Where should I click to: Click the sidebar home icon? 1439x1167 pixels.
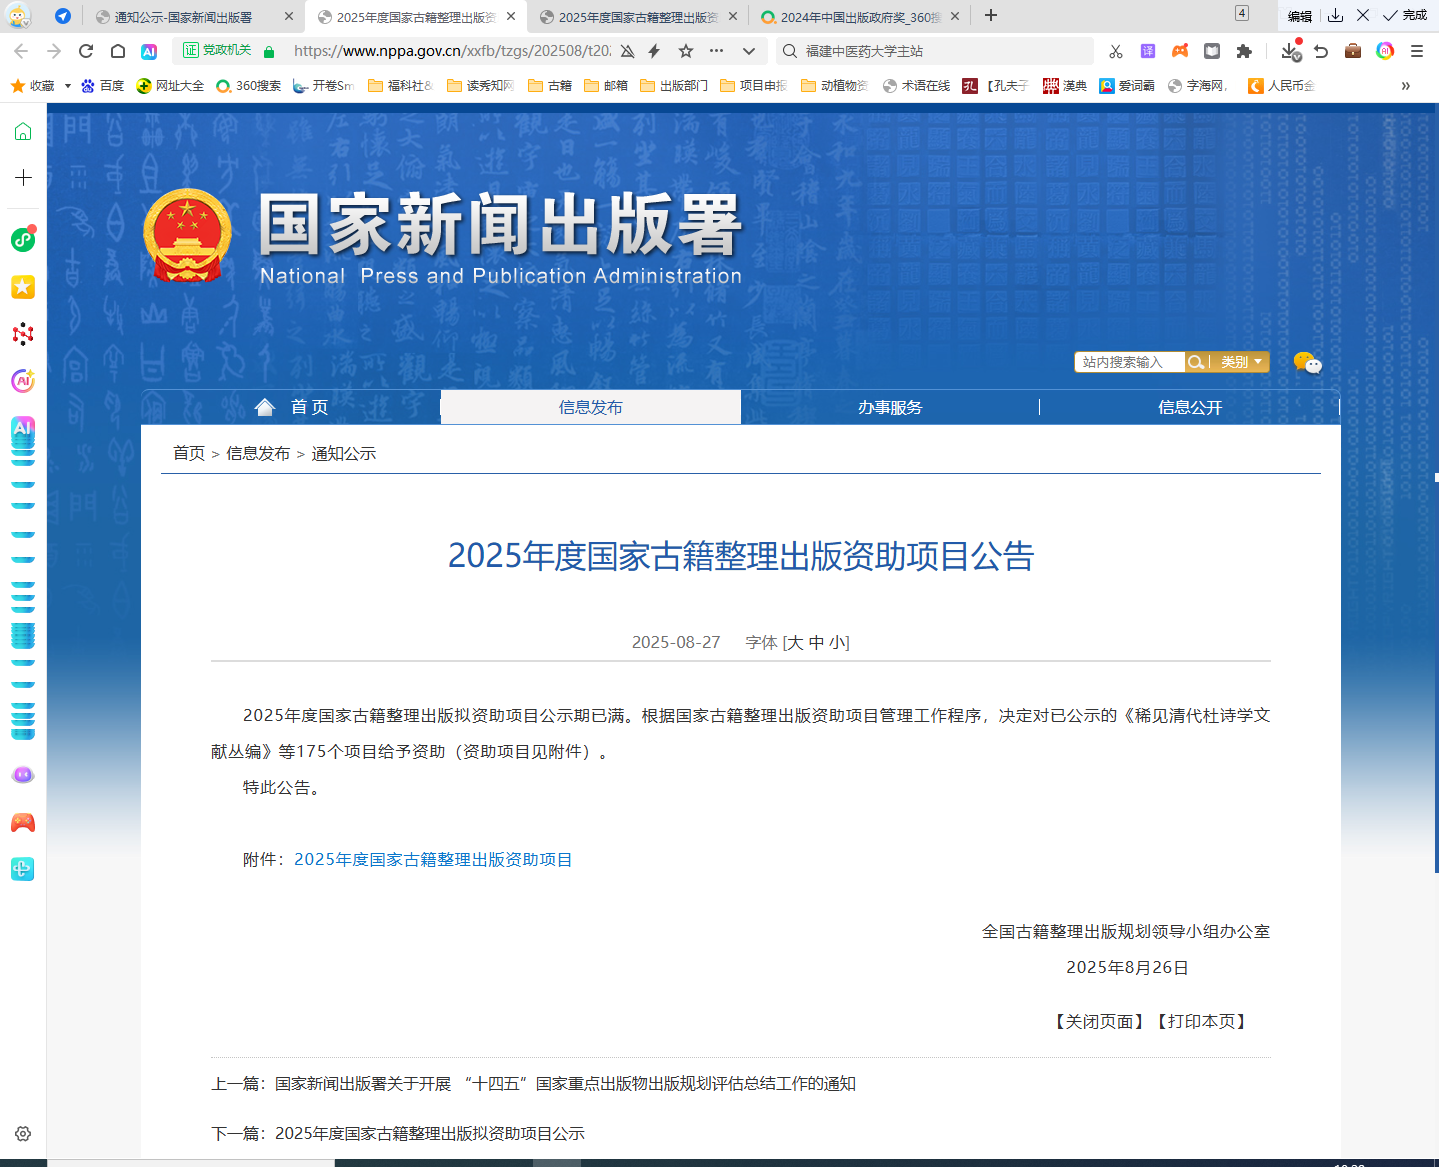[23, 132]
